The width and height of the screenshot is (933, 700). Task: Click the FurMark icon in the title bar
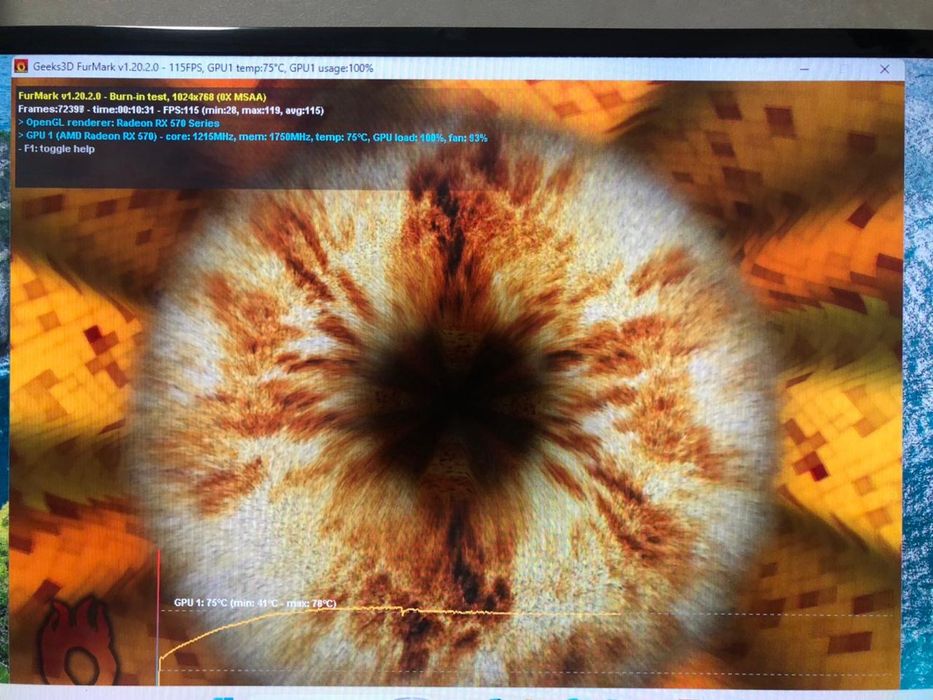[x=21, y=66]
